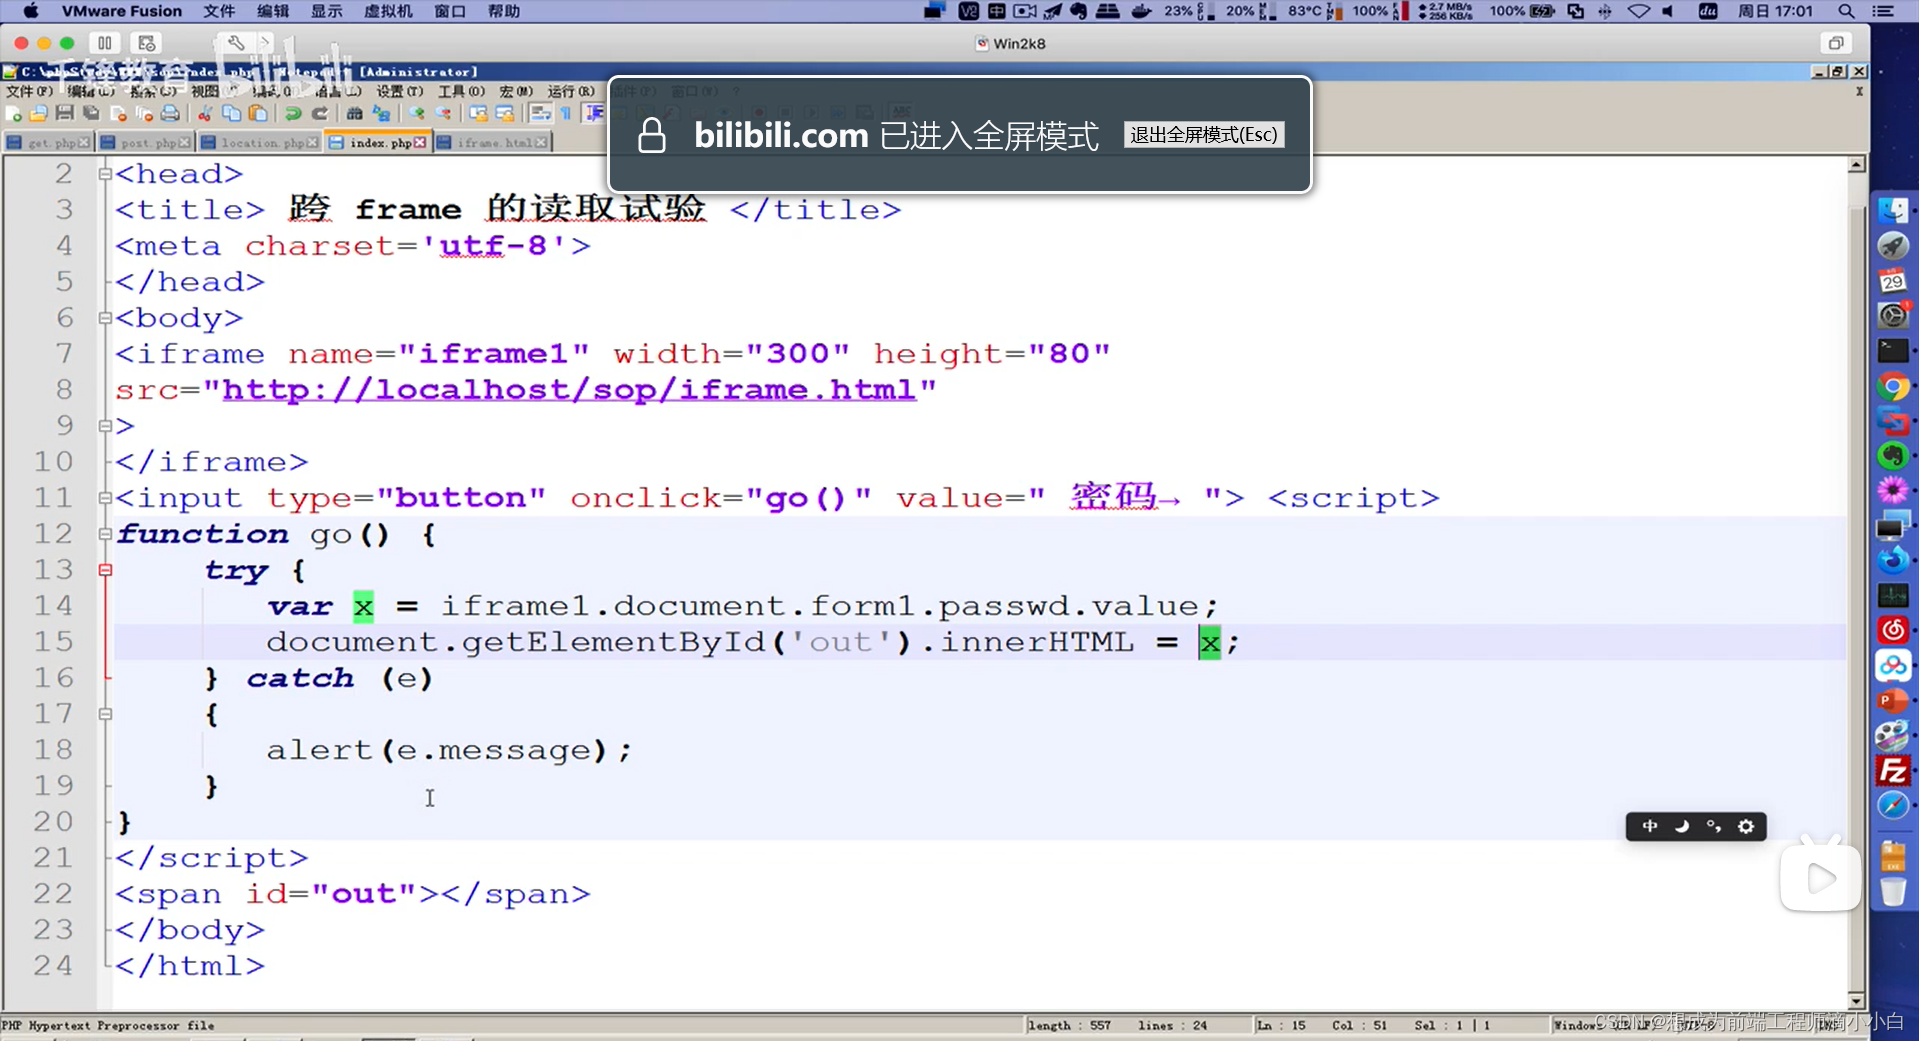1919x1041 pixels.
Task: Open Chrome from the macOS dock
Action: 1893,387
